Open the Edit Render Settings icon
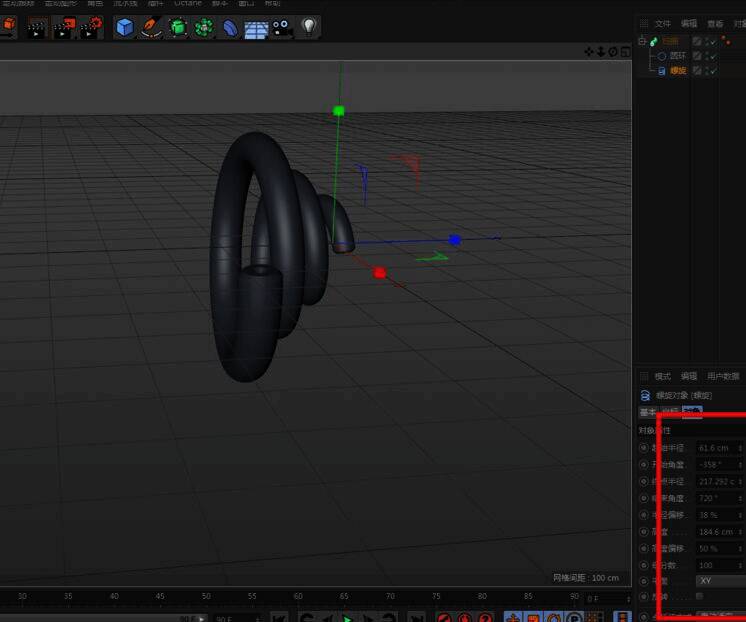Viewport: 746px width, 622px height. [x=91, y=28]
